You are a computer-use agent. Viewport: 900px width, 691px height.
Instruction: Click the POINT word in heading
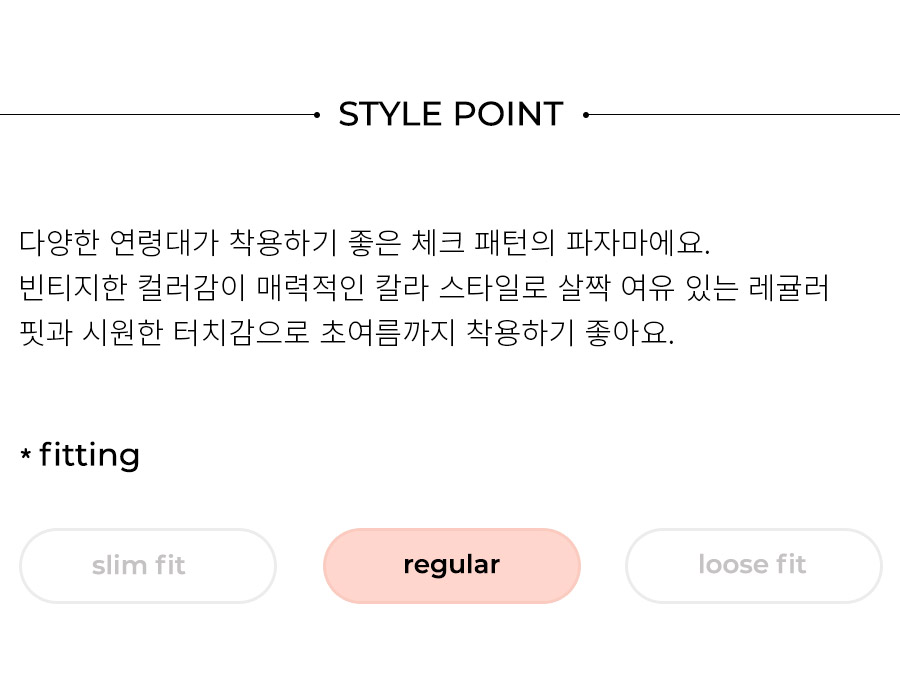click(x=509, y=114)
